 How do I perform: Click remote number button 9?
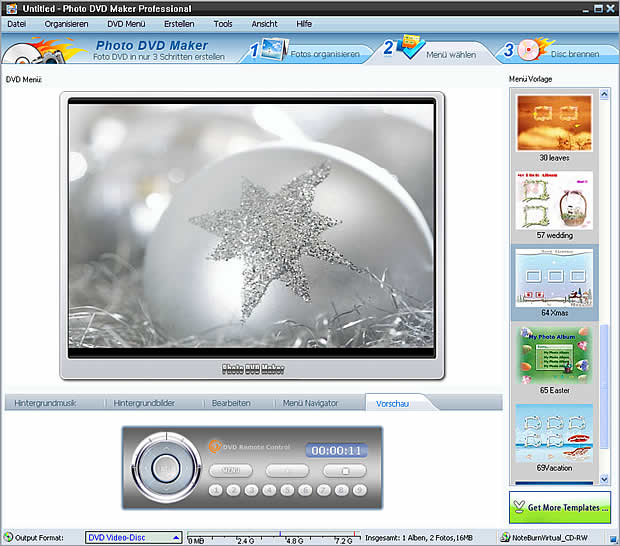359,490
